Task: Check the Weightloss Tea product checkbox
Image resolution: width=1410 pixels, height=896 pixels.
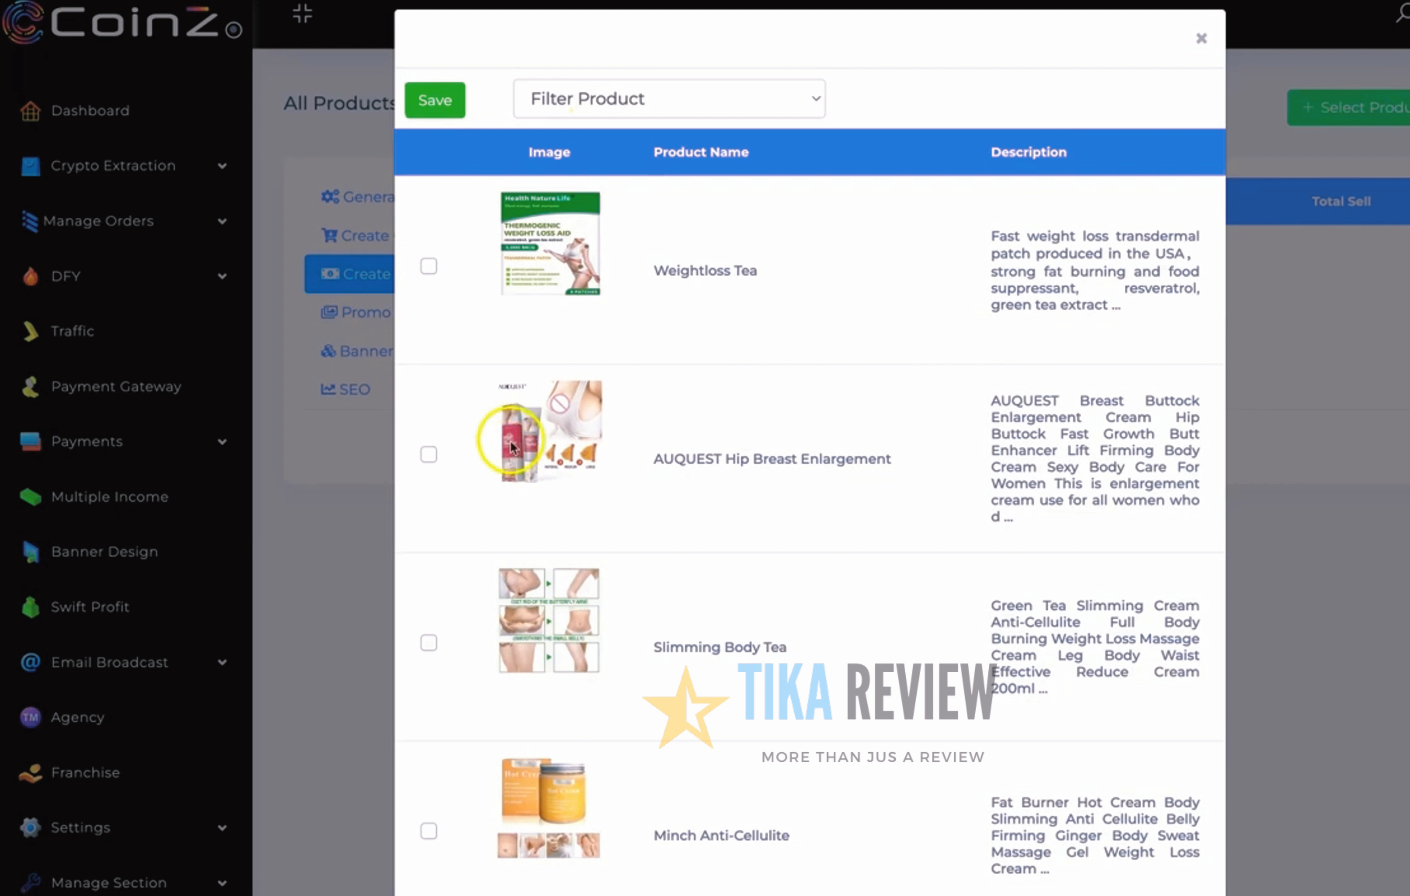Action: (429, 266)
